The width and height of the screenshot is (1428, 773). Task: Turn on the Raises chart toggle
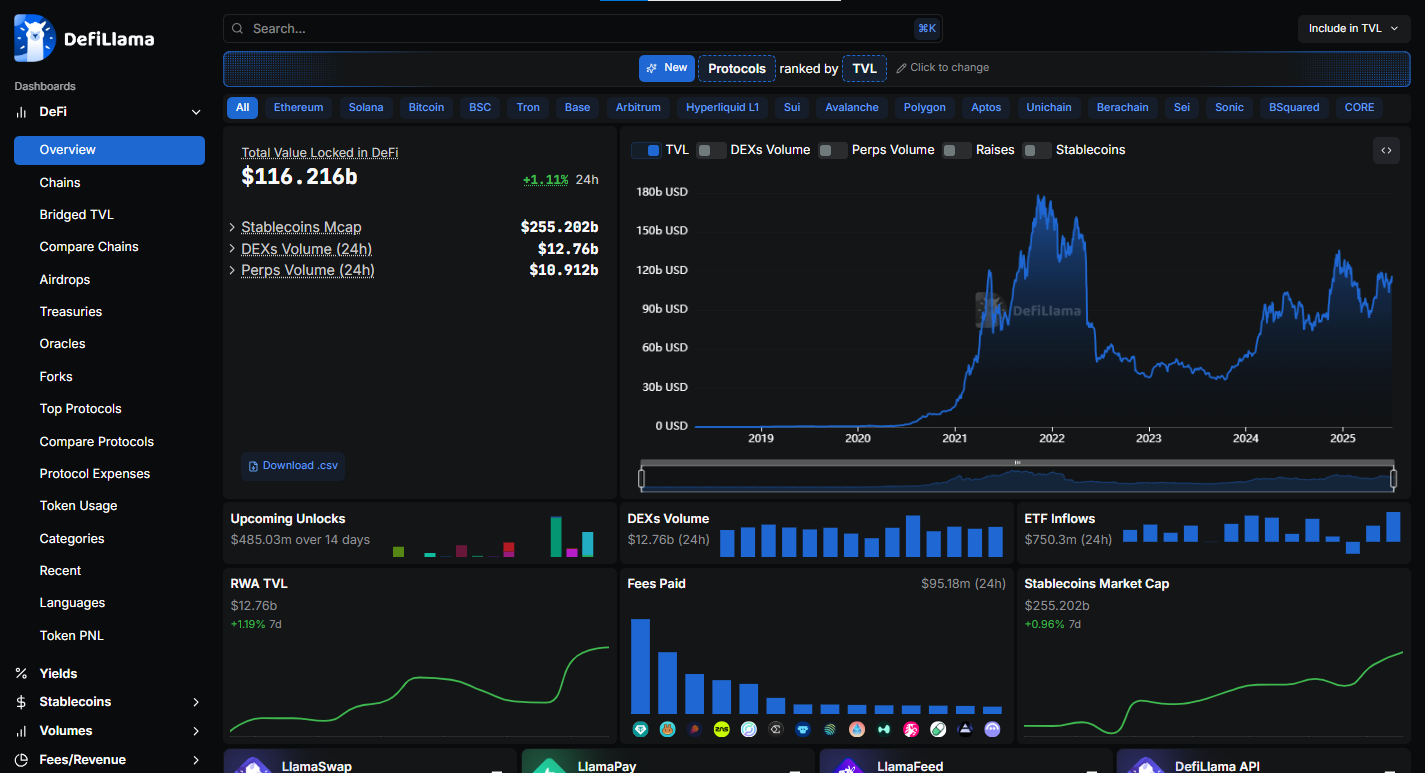[957, 150]
